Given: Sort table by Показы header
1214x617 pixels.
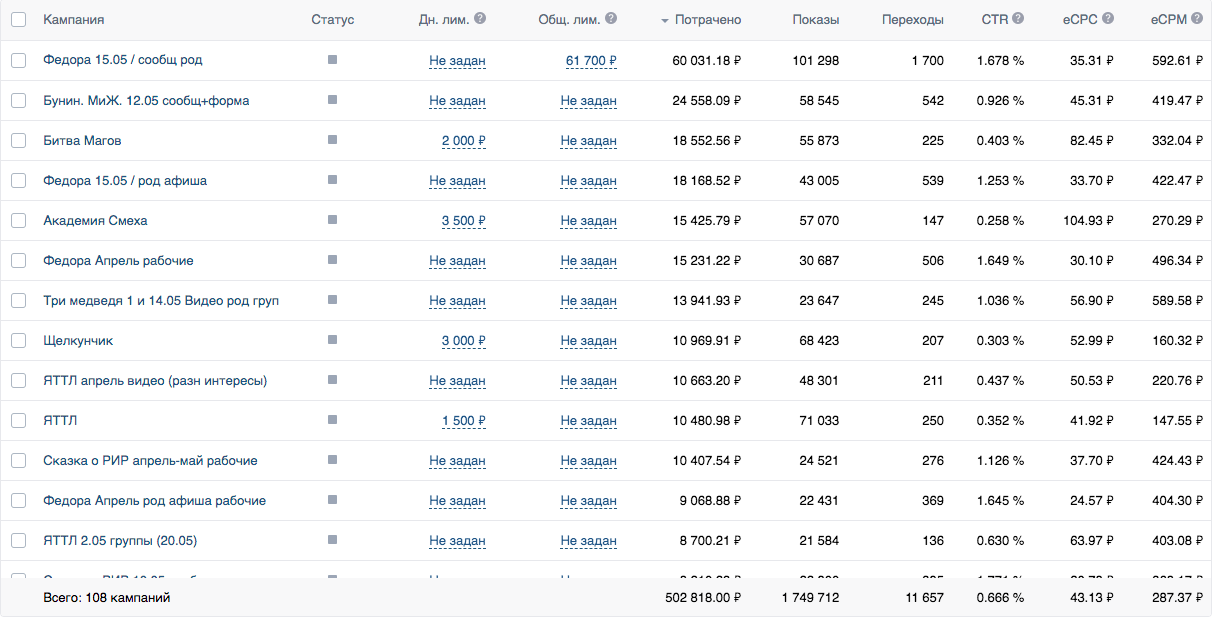Looking at the screenshot, I should pos(816,20).
